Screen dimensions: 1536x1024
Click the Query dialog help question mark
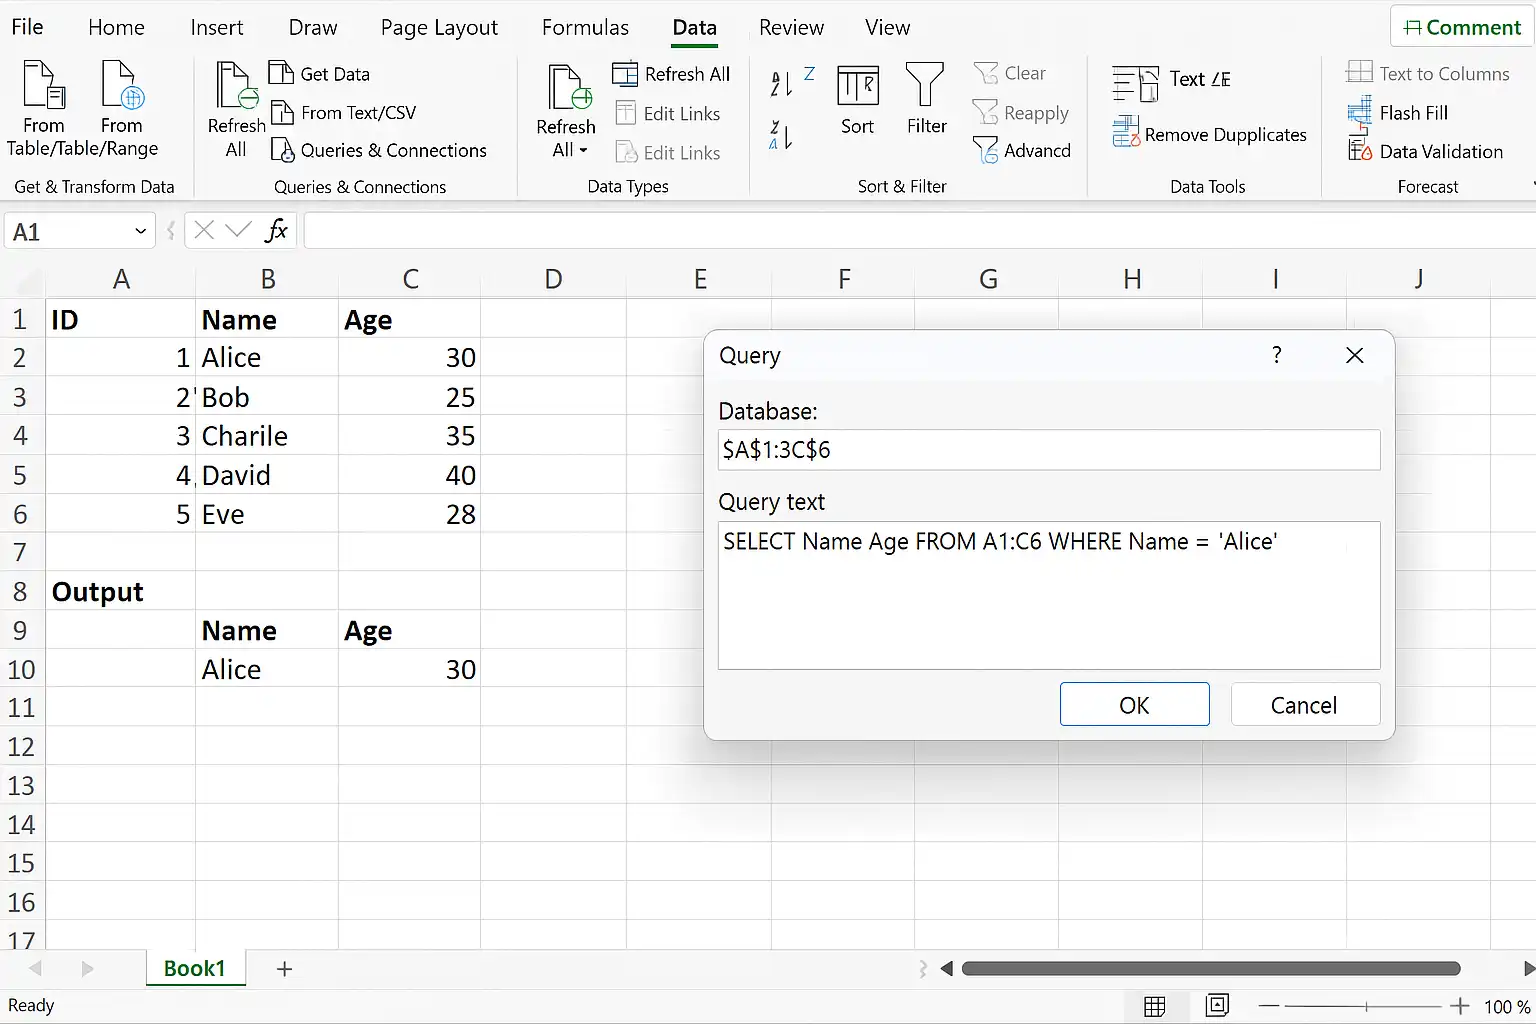pos(1277,355)
